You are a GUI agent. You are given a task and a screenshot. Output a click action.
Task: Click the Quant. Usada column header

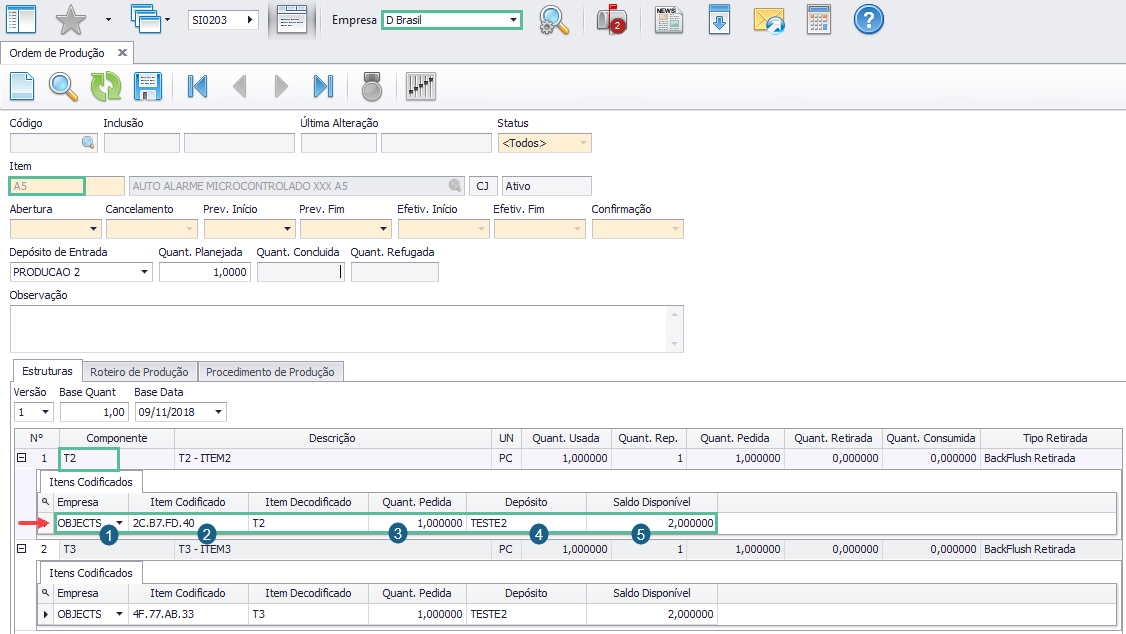[566, 438]
